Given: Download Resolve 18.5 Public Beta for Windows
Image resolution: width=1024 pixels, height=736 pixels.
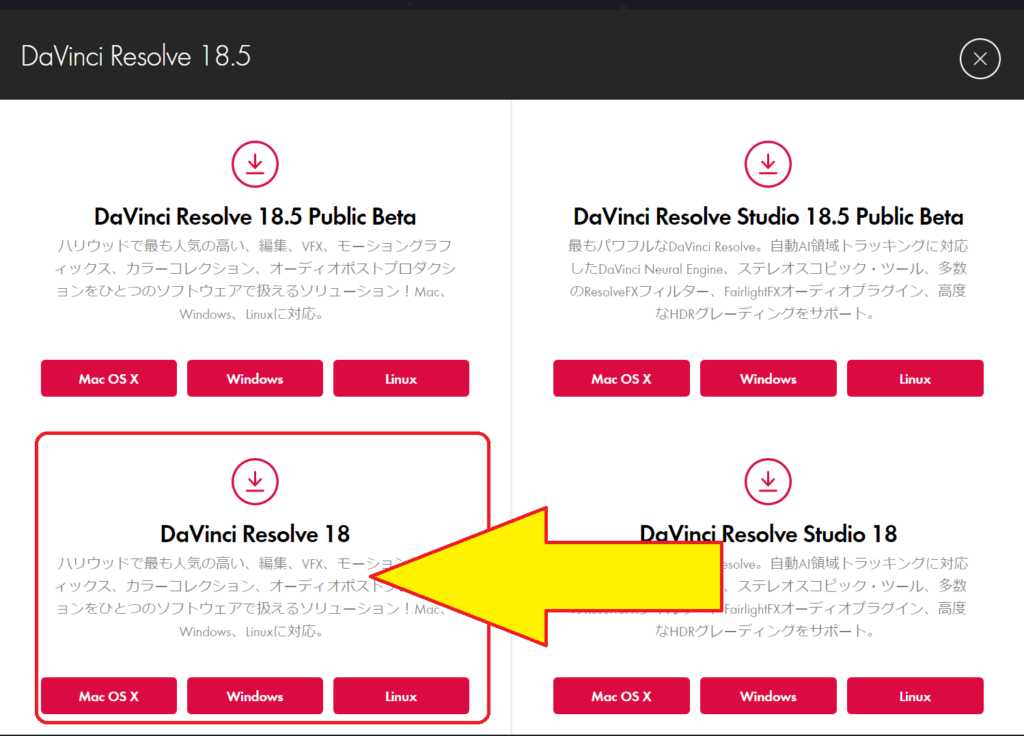Looking at the screenshot, I should 255,378.
